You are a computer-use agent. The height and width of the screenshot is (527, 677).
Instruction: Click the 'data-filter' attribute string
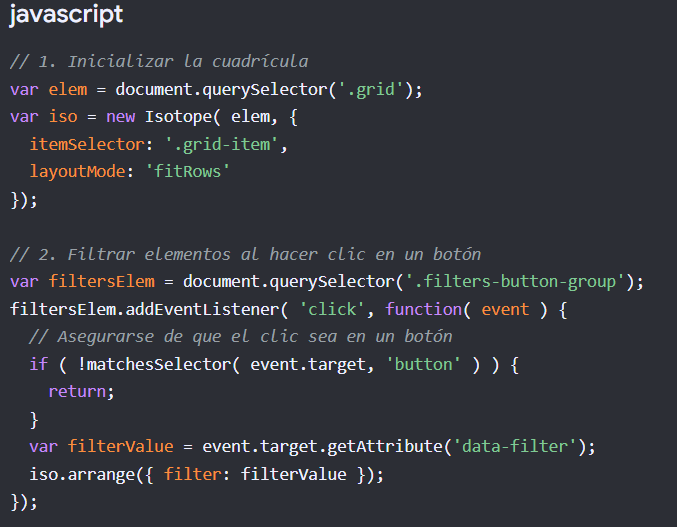tap(515, 446)
